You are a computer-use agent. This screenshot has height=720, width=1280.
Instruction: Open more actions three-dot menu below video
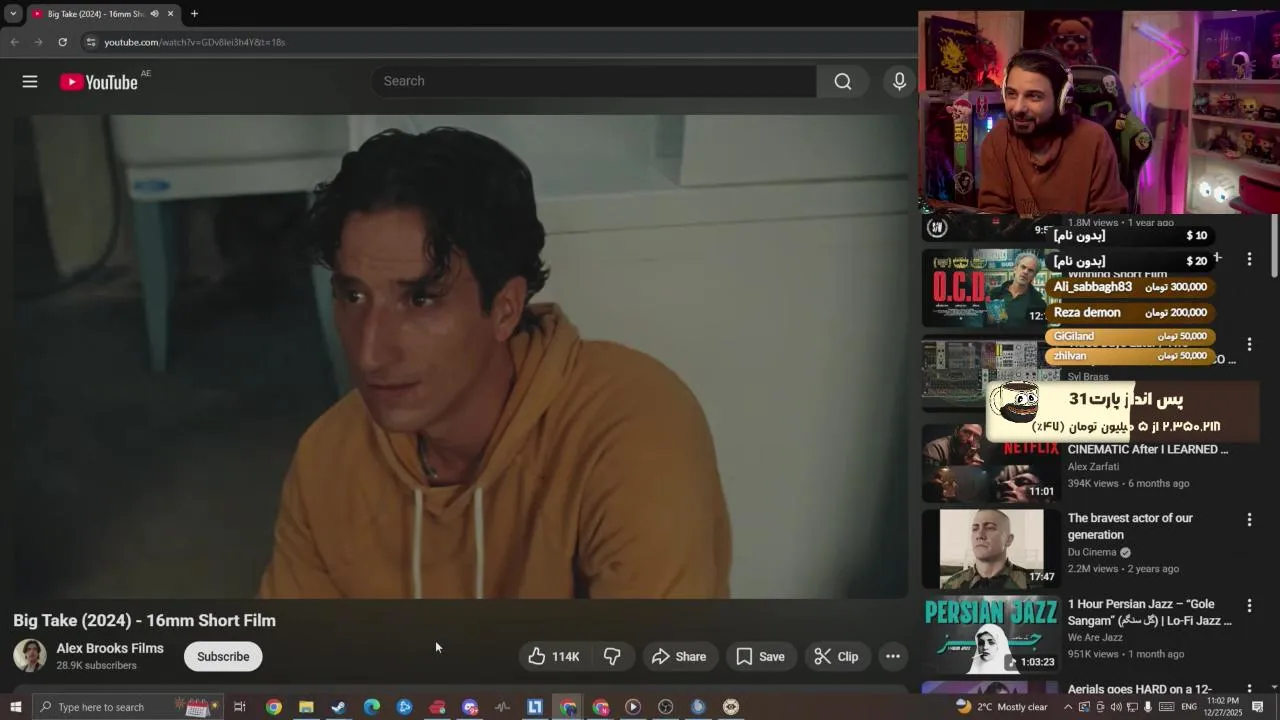(893, 656)
